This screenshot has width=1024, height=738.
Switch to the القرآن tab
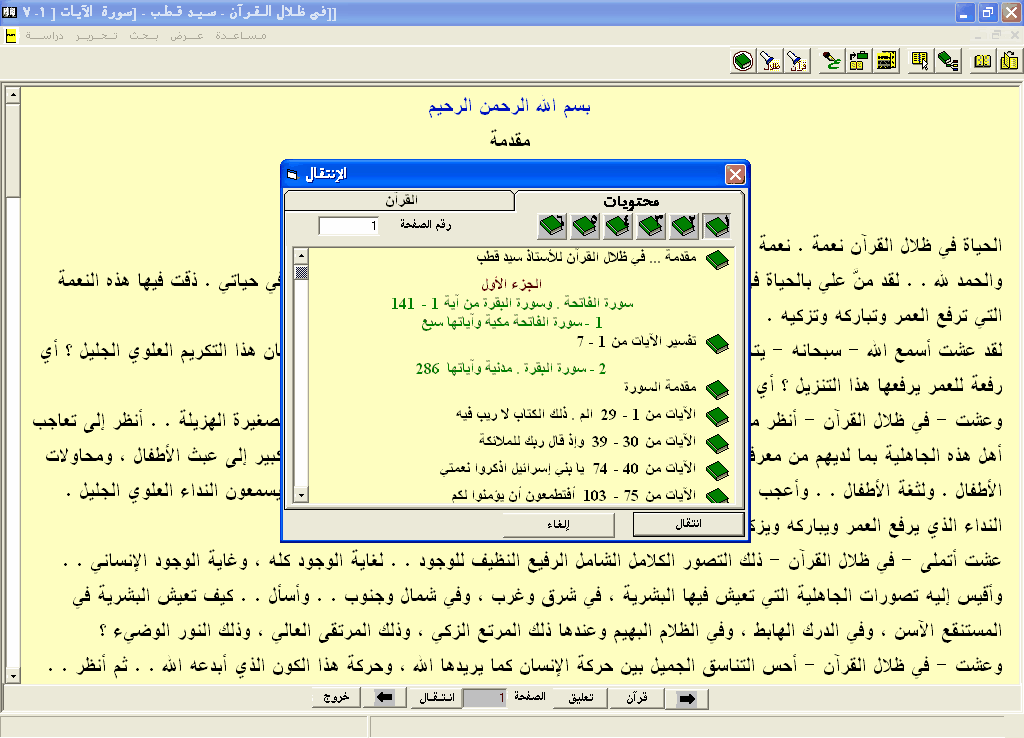pyautogui.click(x=401, y=201)
